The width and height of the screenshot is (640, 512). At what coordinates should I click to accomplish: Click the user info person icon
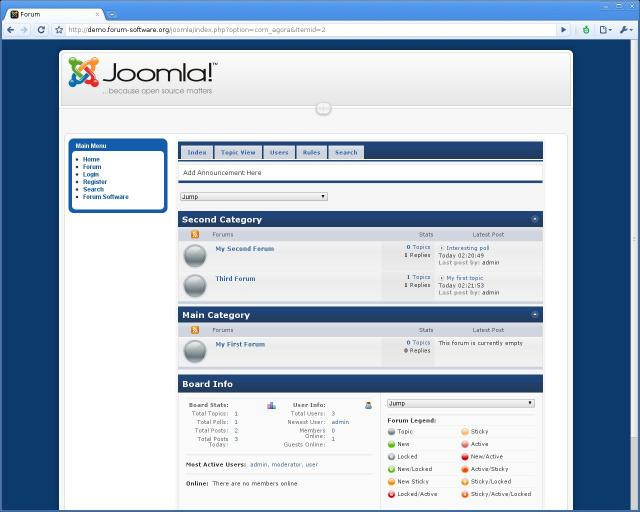click(x=369, y=405)
